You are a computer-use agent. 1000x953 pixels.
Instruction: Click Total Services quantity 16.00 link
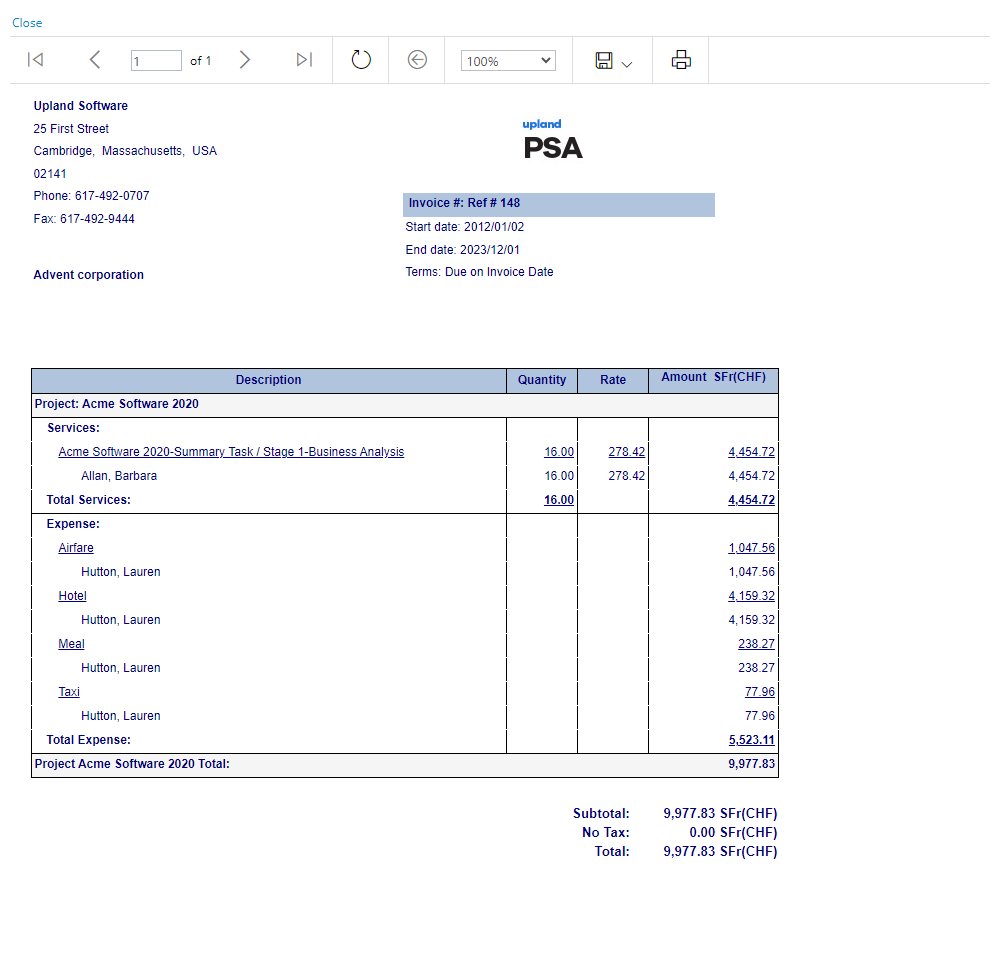(x=559, y=500)
